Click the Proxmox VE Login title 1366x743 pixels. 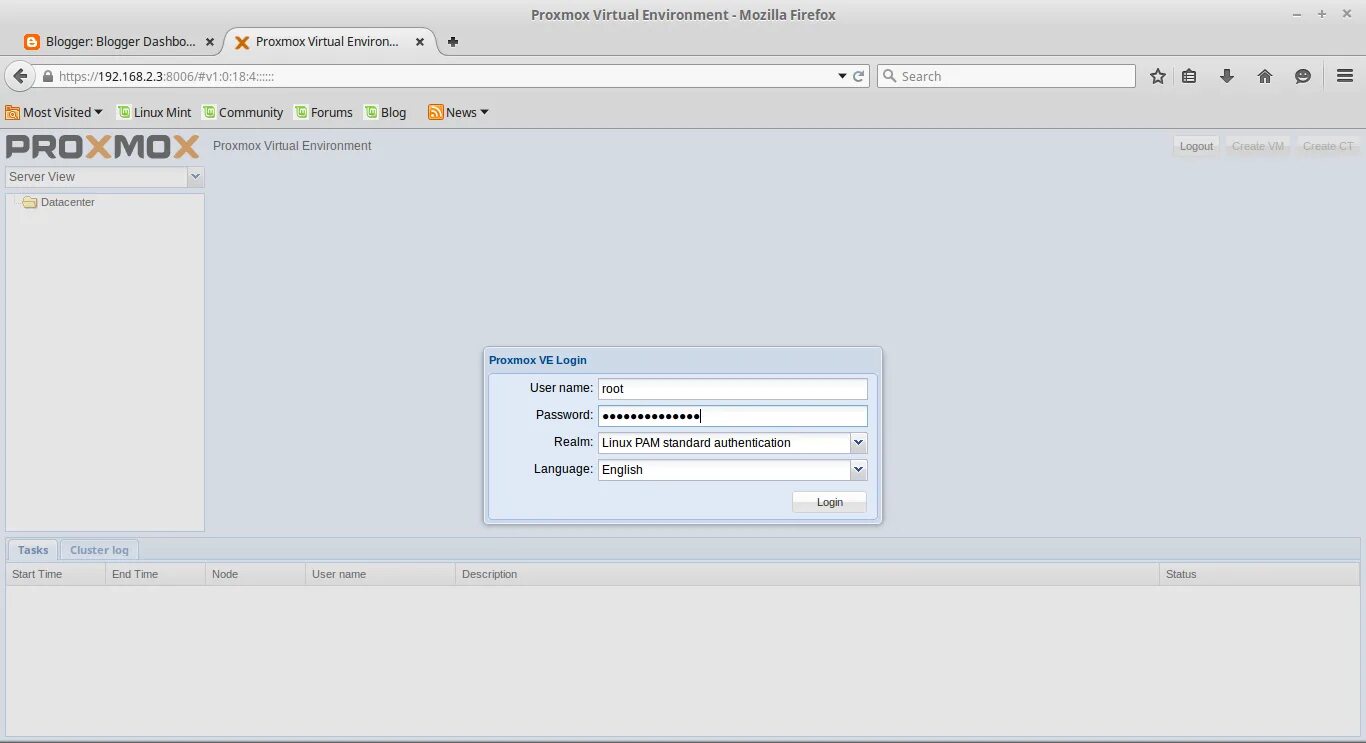[538, 360]
